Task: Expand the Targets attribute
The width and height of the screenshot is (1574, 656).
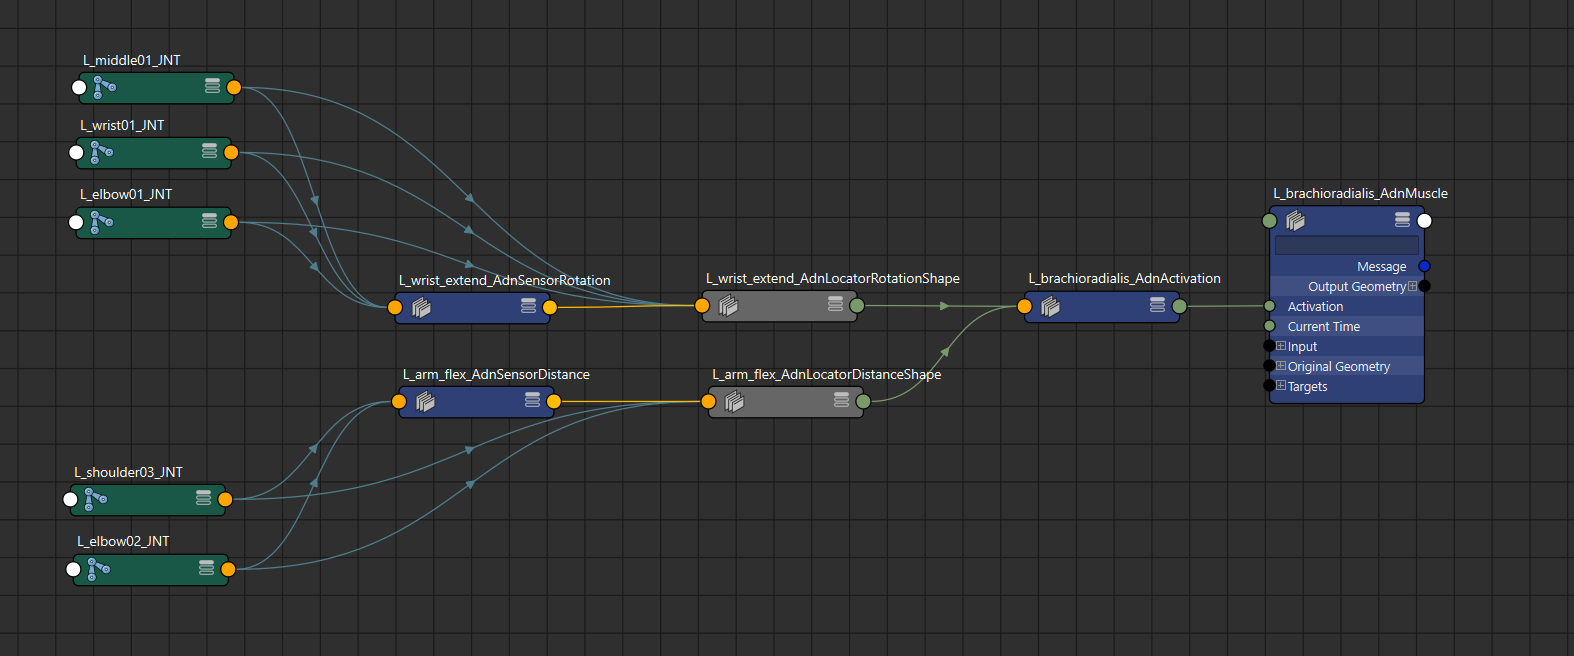Action: (x=1281, y=386)
